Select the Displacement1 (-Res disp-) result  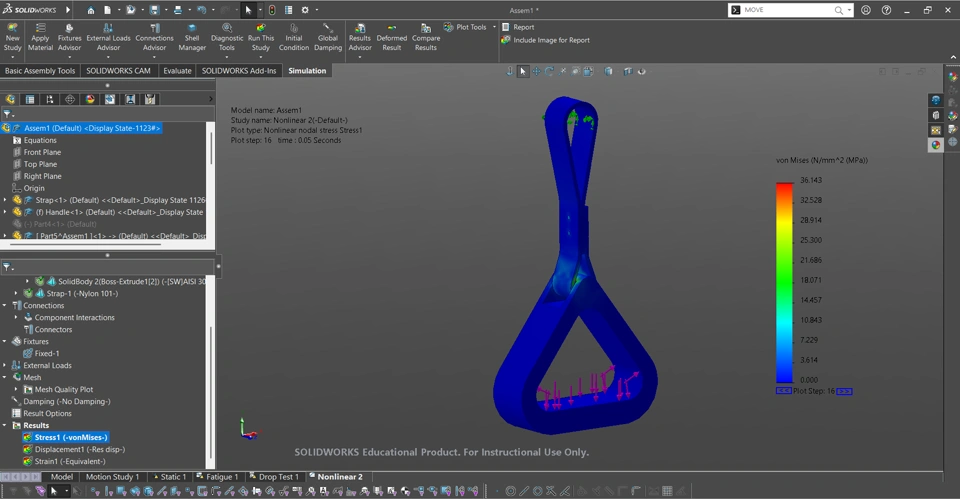coord(80,449)
